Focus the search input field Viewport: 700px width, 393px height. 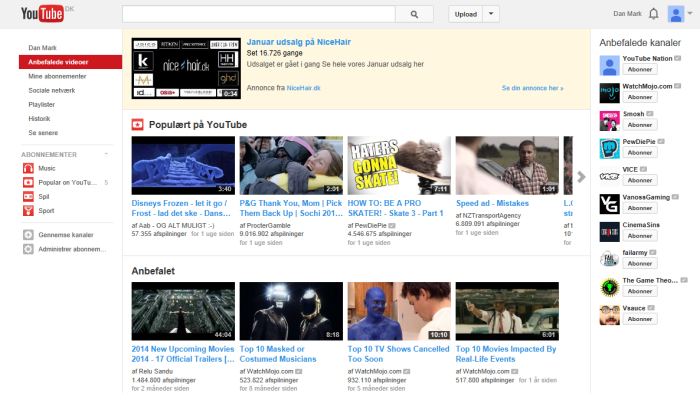pyautogui.click(x=259, y=14)
